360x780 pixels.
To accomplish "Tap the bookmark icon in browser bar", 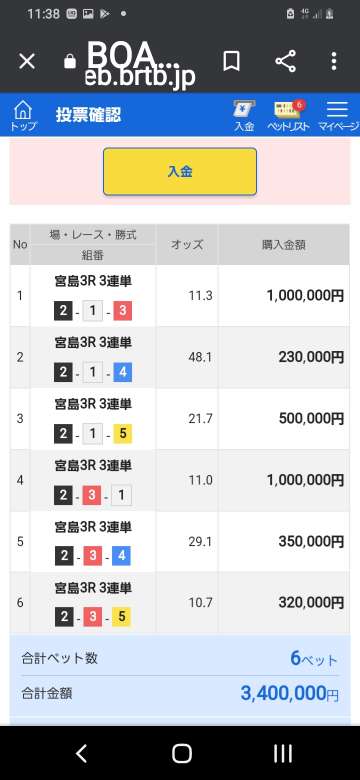I will (231, 62).
